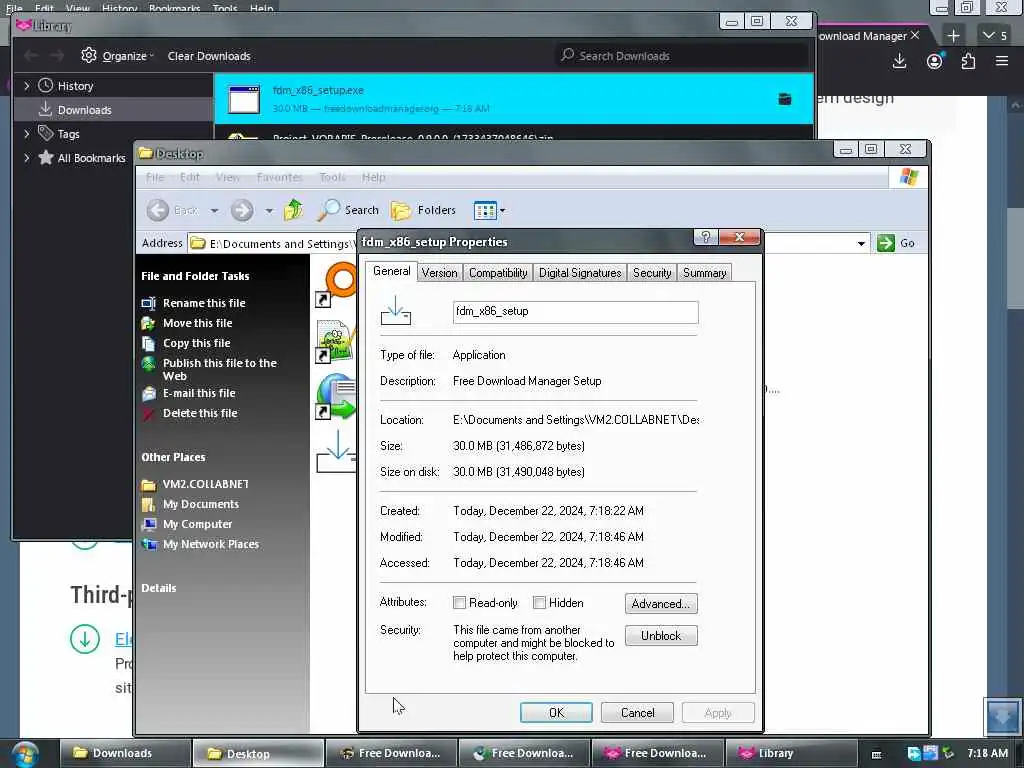Expand the Tags tree item in Library
1024x768 pixels.
[x=27, y=134]
